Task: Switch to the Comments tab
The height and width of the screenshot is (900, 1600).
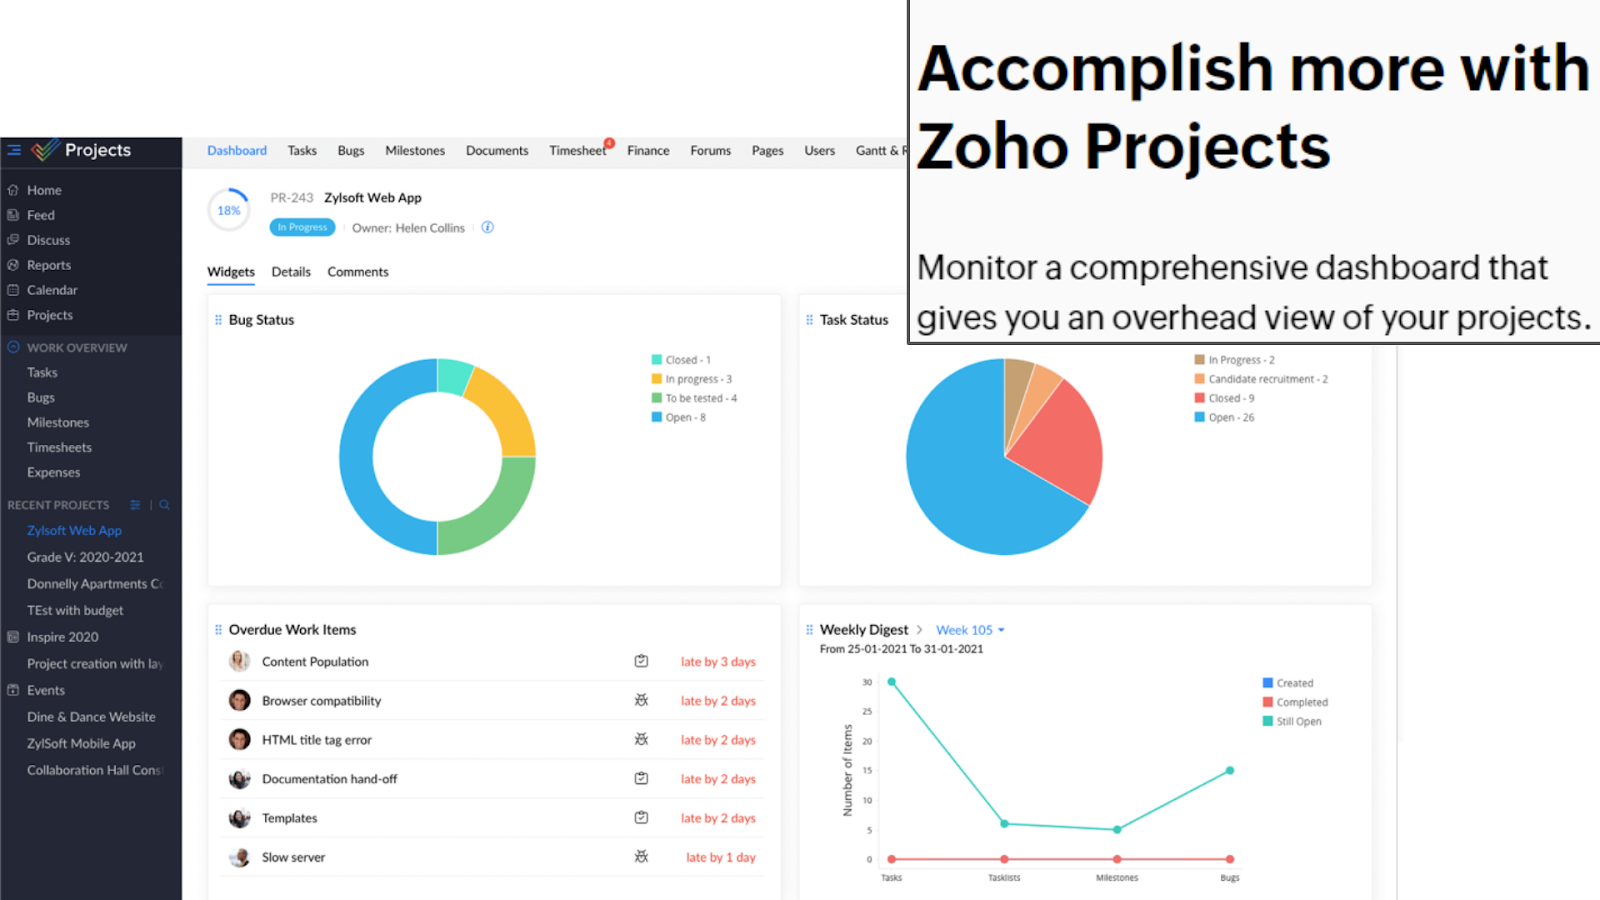Action: pos(358,271)
